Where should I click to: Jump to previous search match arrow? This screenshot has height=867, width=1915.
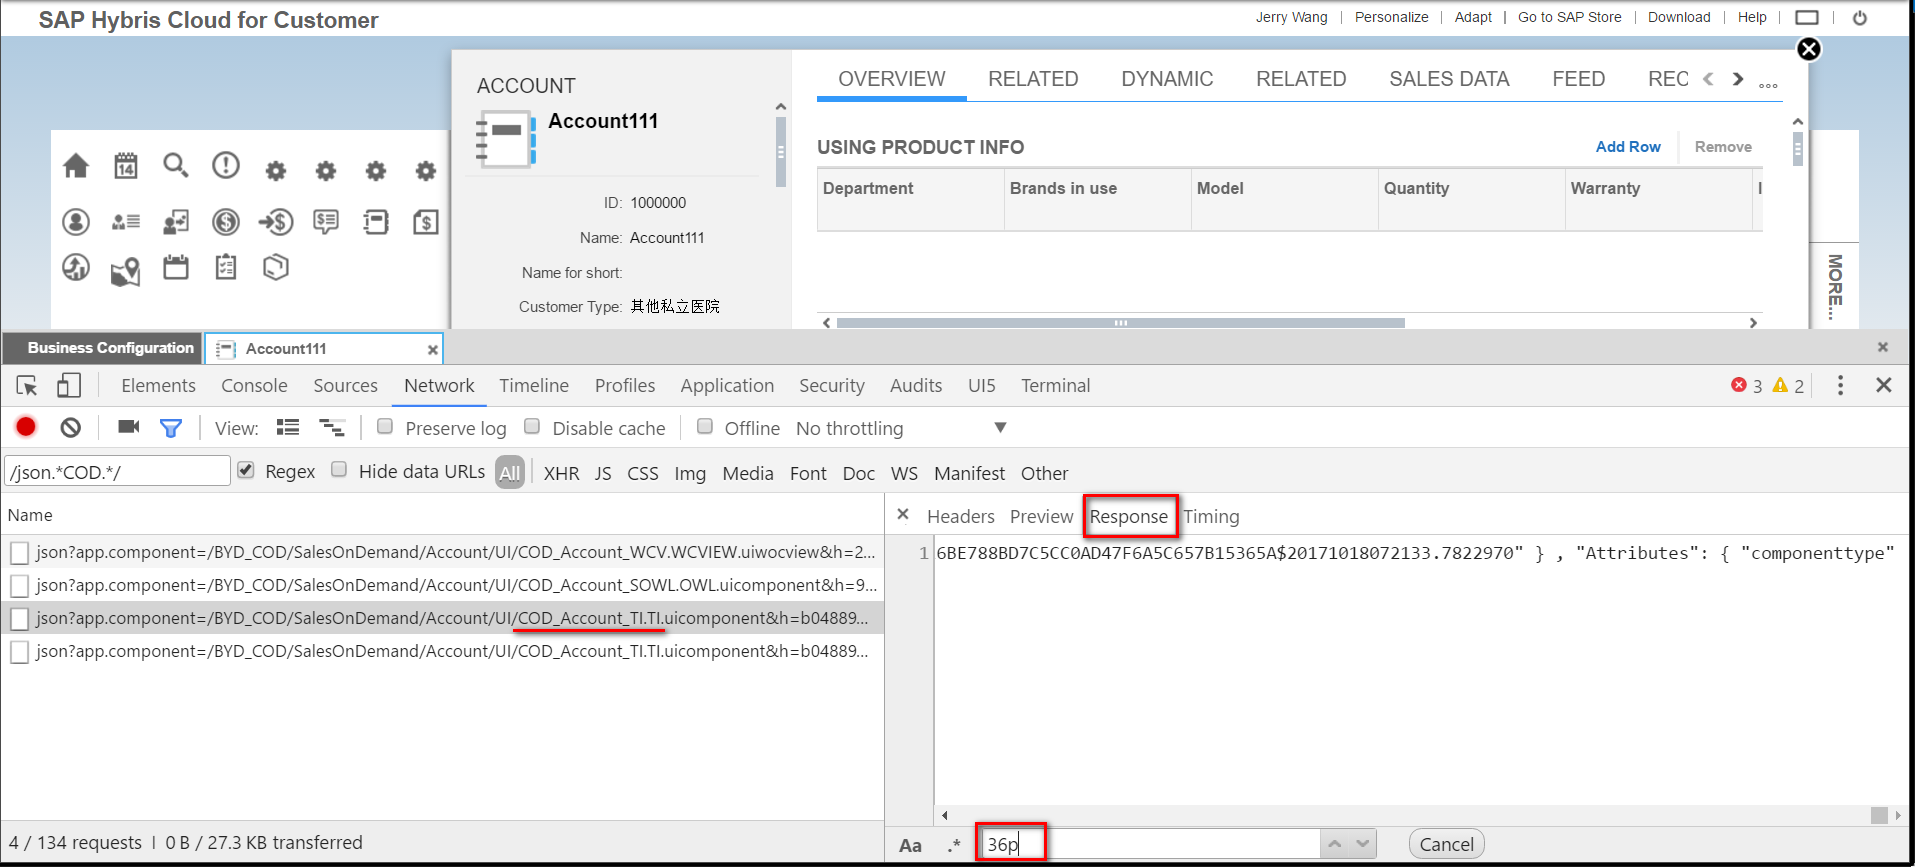click(x=1335, y=844)
